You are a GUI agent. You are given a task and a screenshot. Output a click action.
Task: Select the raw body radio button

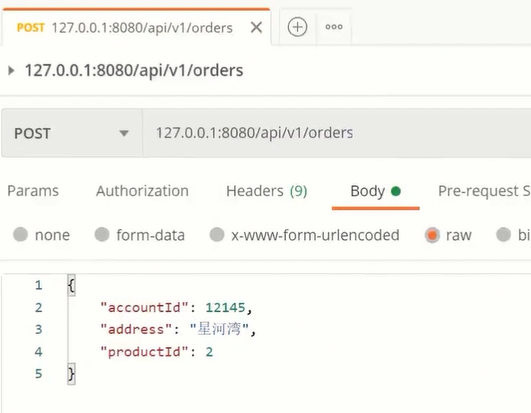tap(432, 235)
